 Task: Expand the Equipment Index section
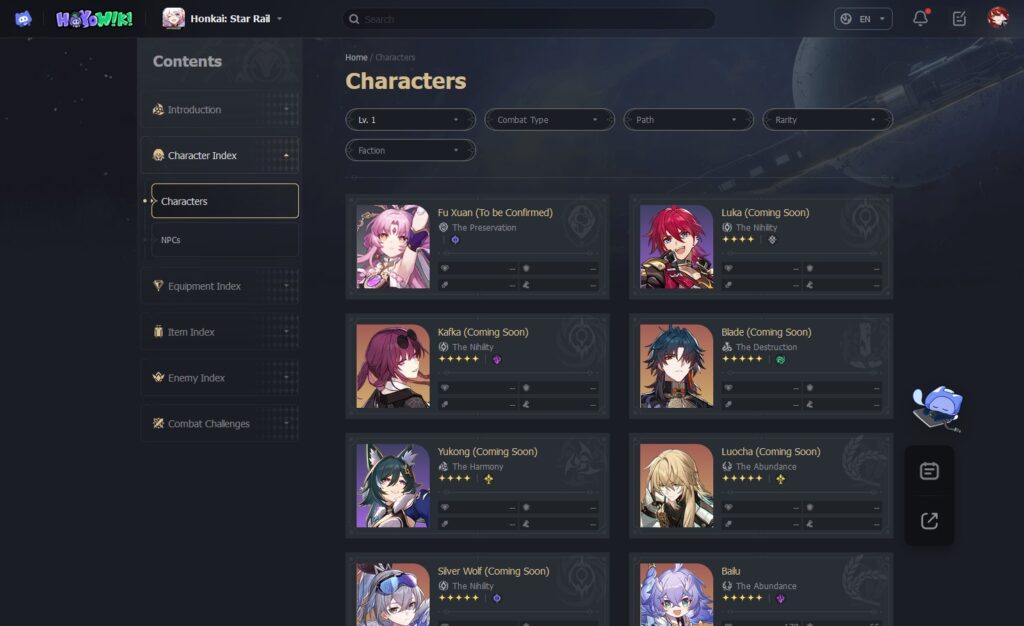[220, 286]
